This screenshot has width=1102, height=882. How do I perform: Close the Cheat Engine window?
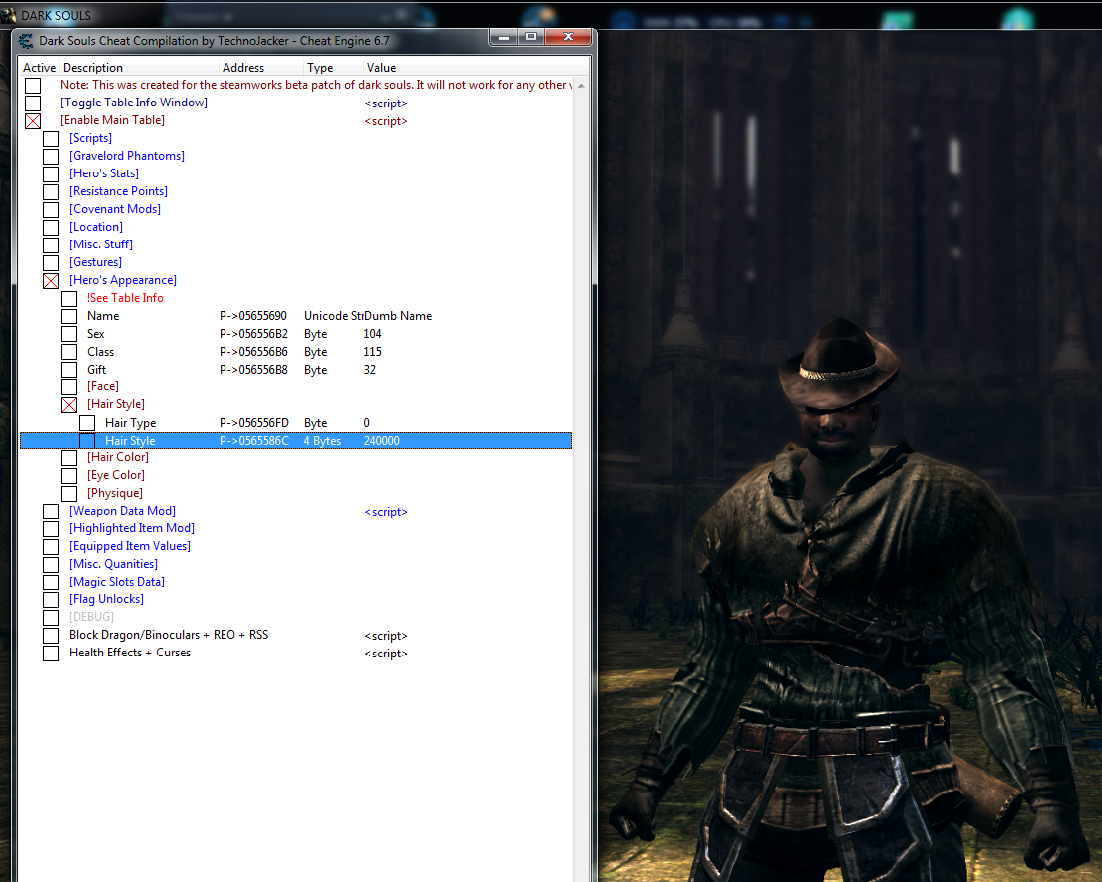(569, 37)
